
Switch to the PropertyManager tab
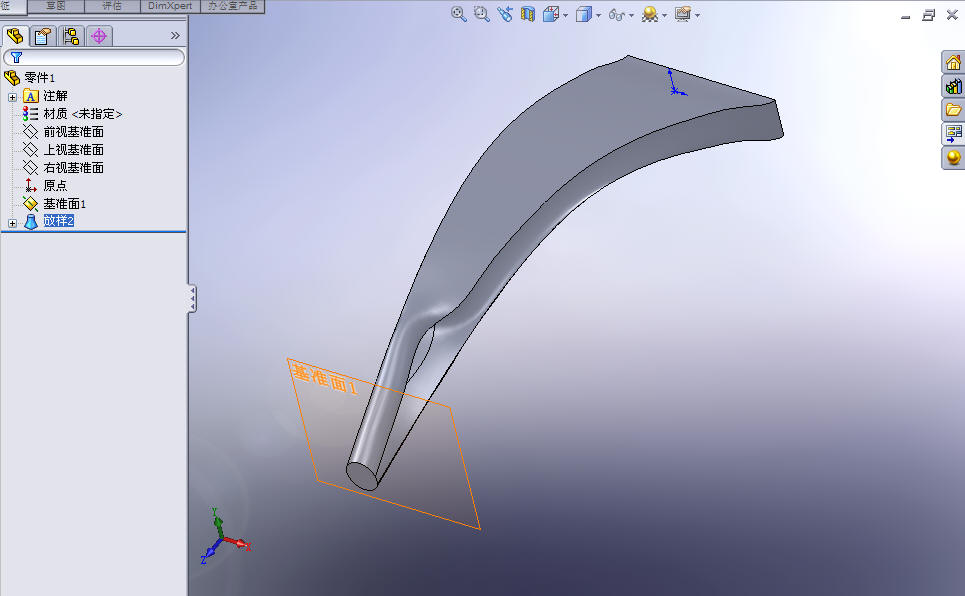tap(42, 36)
